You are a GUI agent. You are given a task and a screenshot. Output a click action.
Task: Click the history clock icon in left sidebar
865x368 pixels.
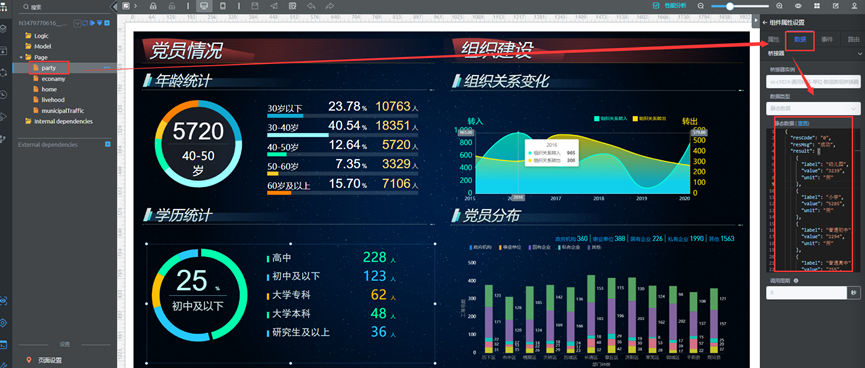4,94
